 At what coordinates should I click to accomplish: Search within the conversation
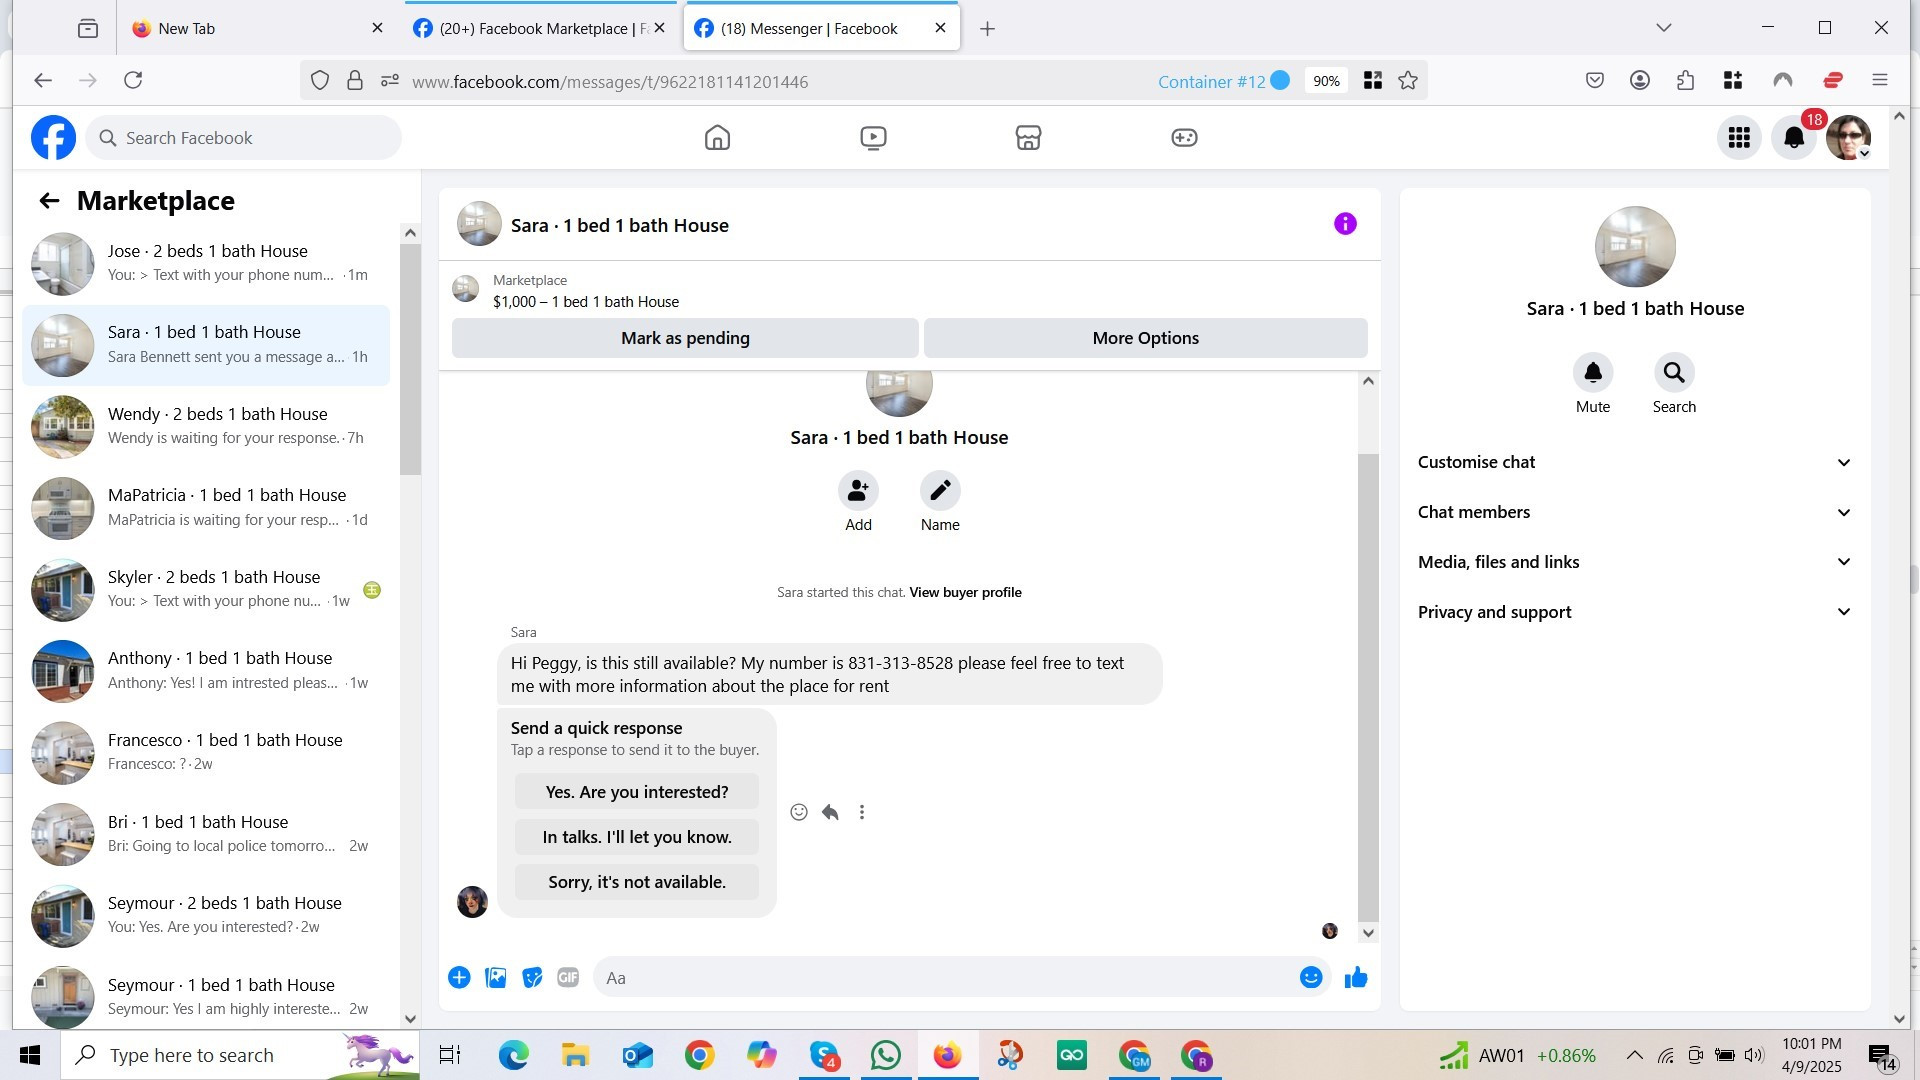point(1674,373)
